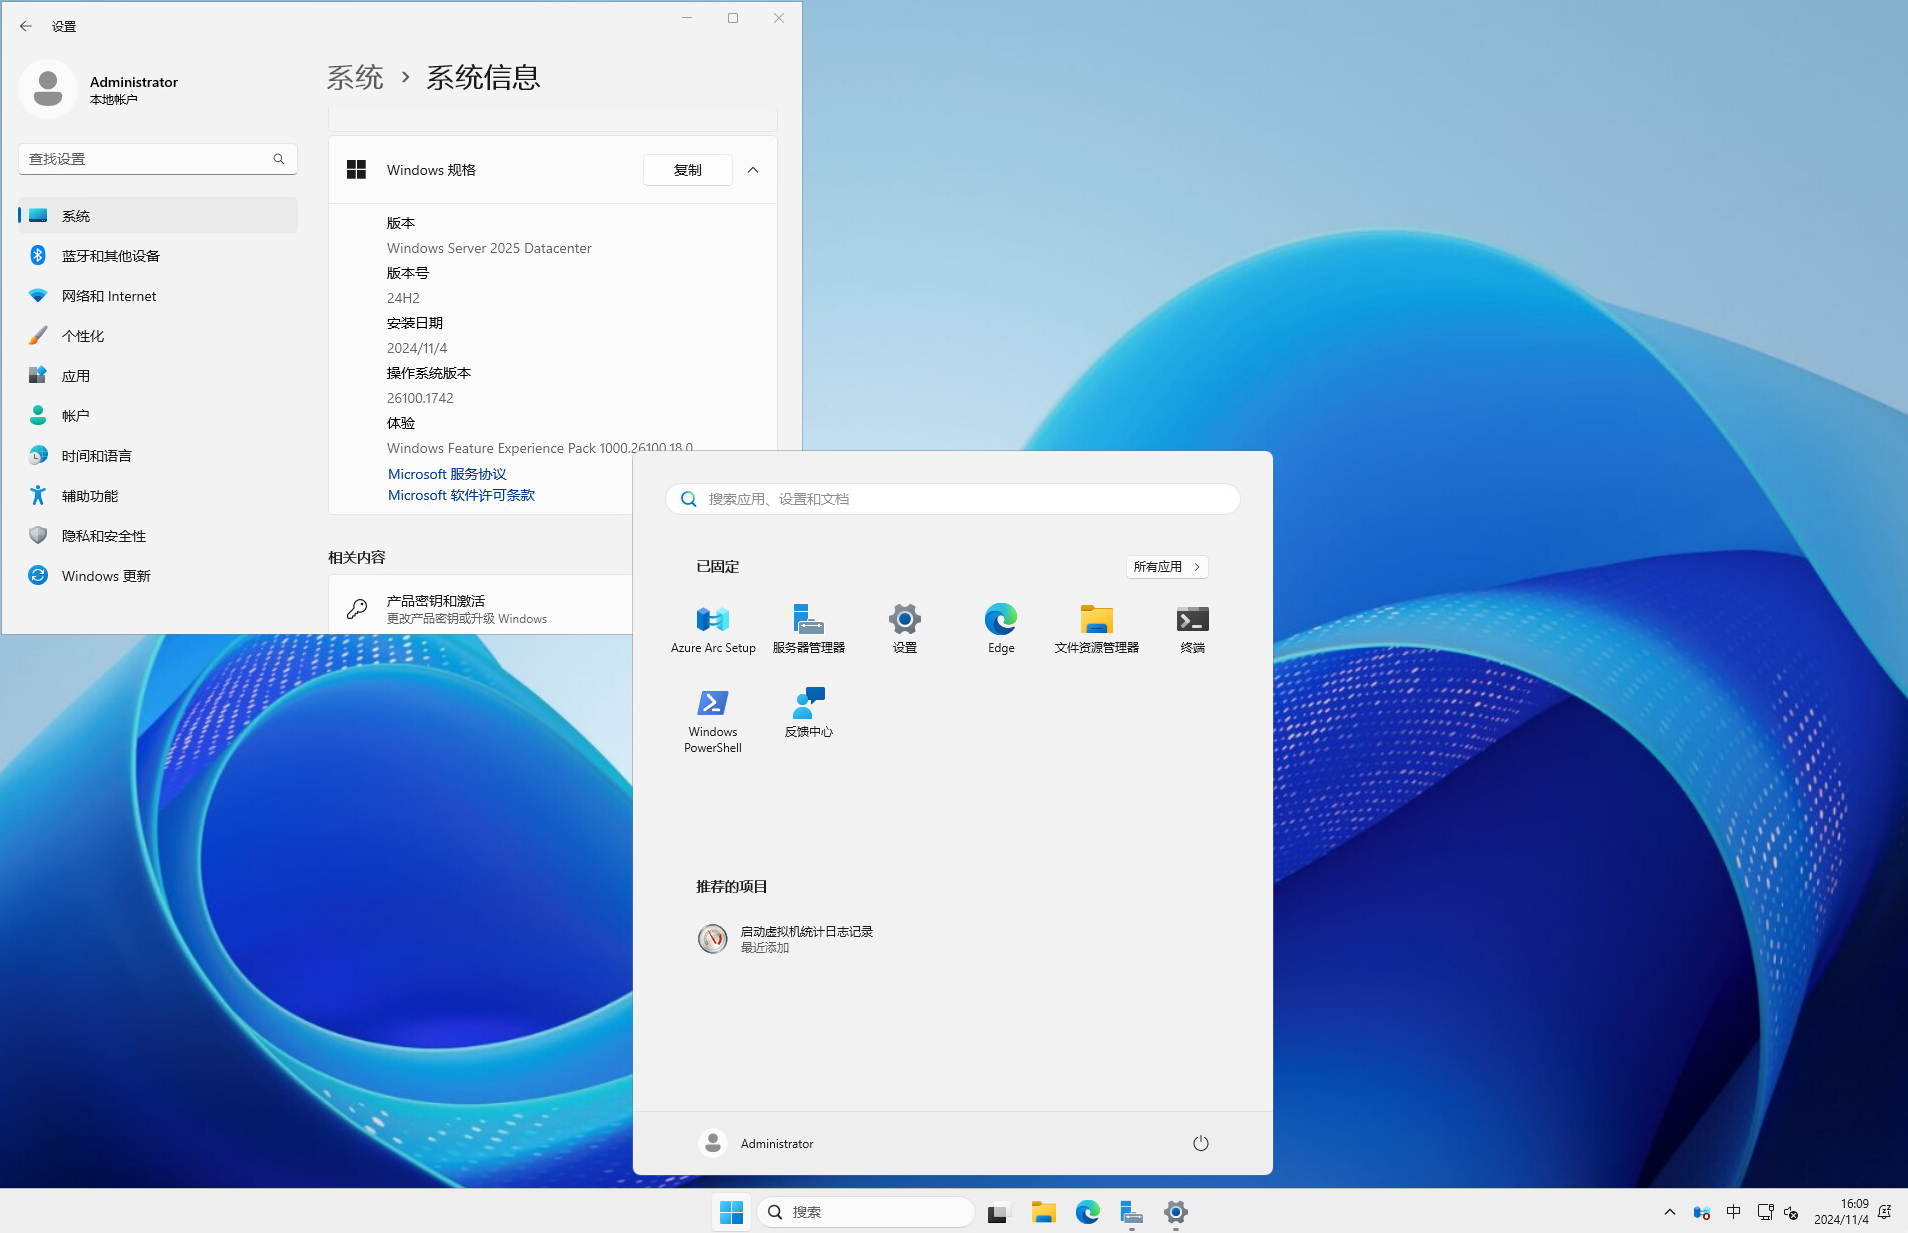1908x1233 pixels.
Task: Open 应用 settings category
Action: pyautogui.click(x=157, y=376)
